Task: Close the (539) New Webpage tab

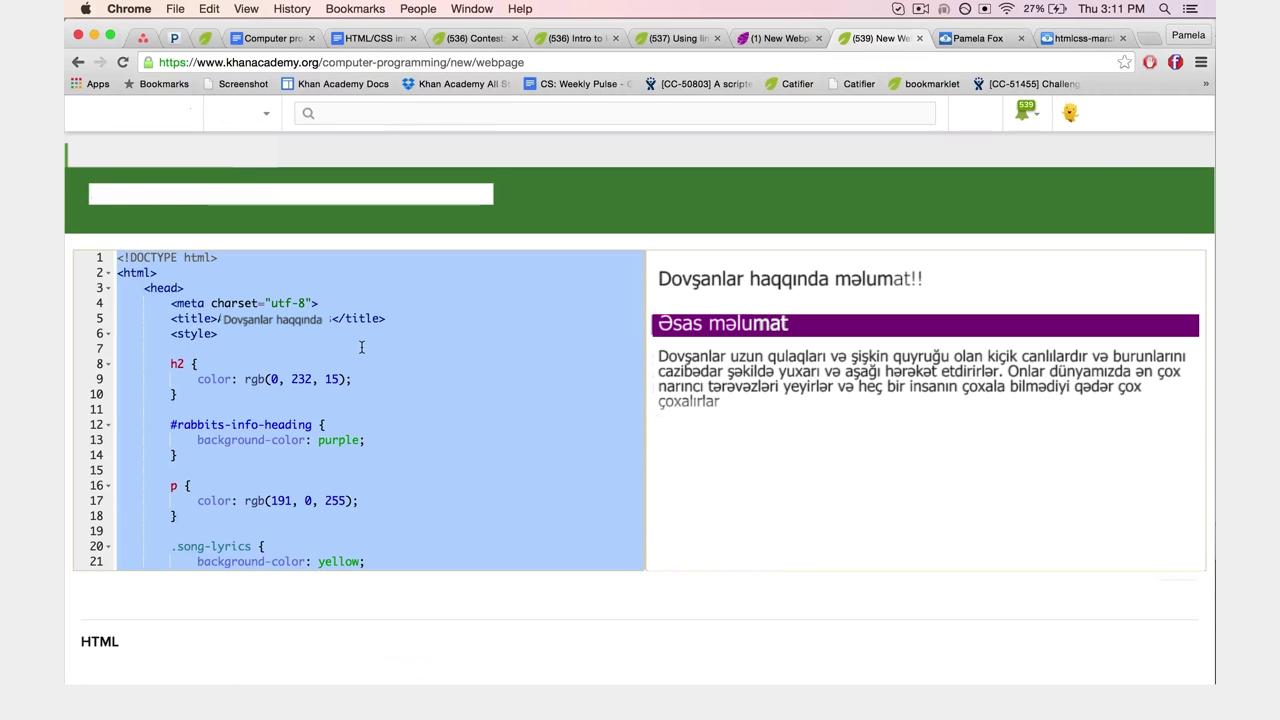Action: point(921,38)
